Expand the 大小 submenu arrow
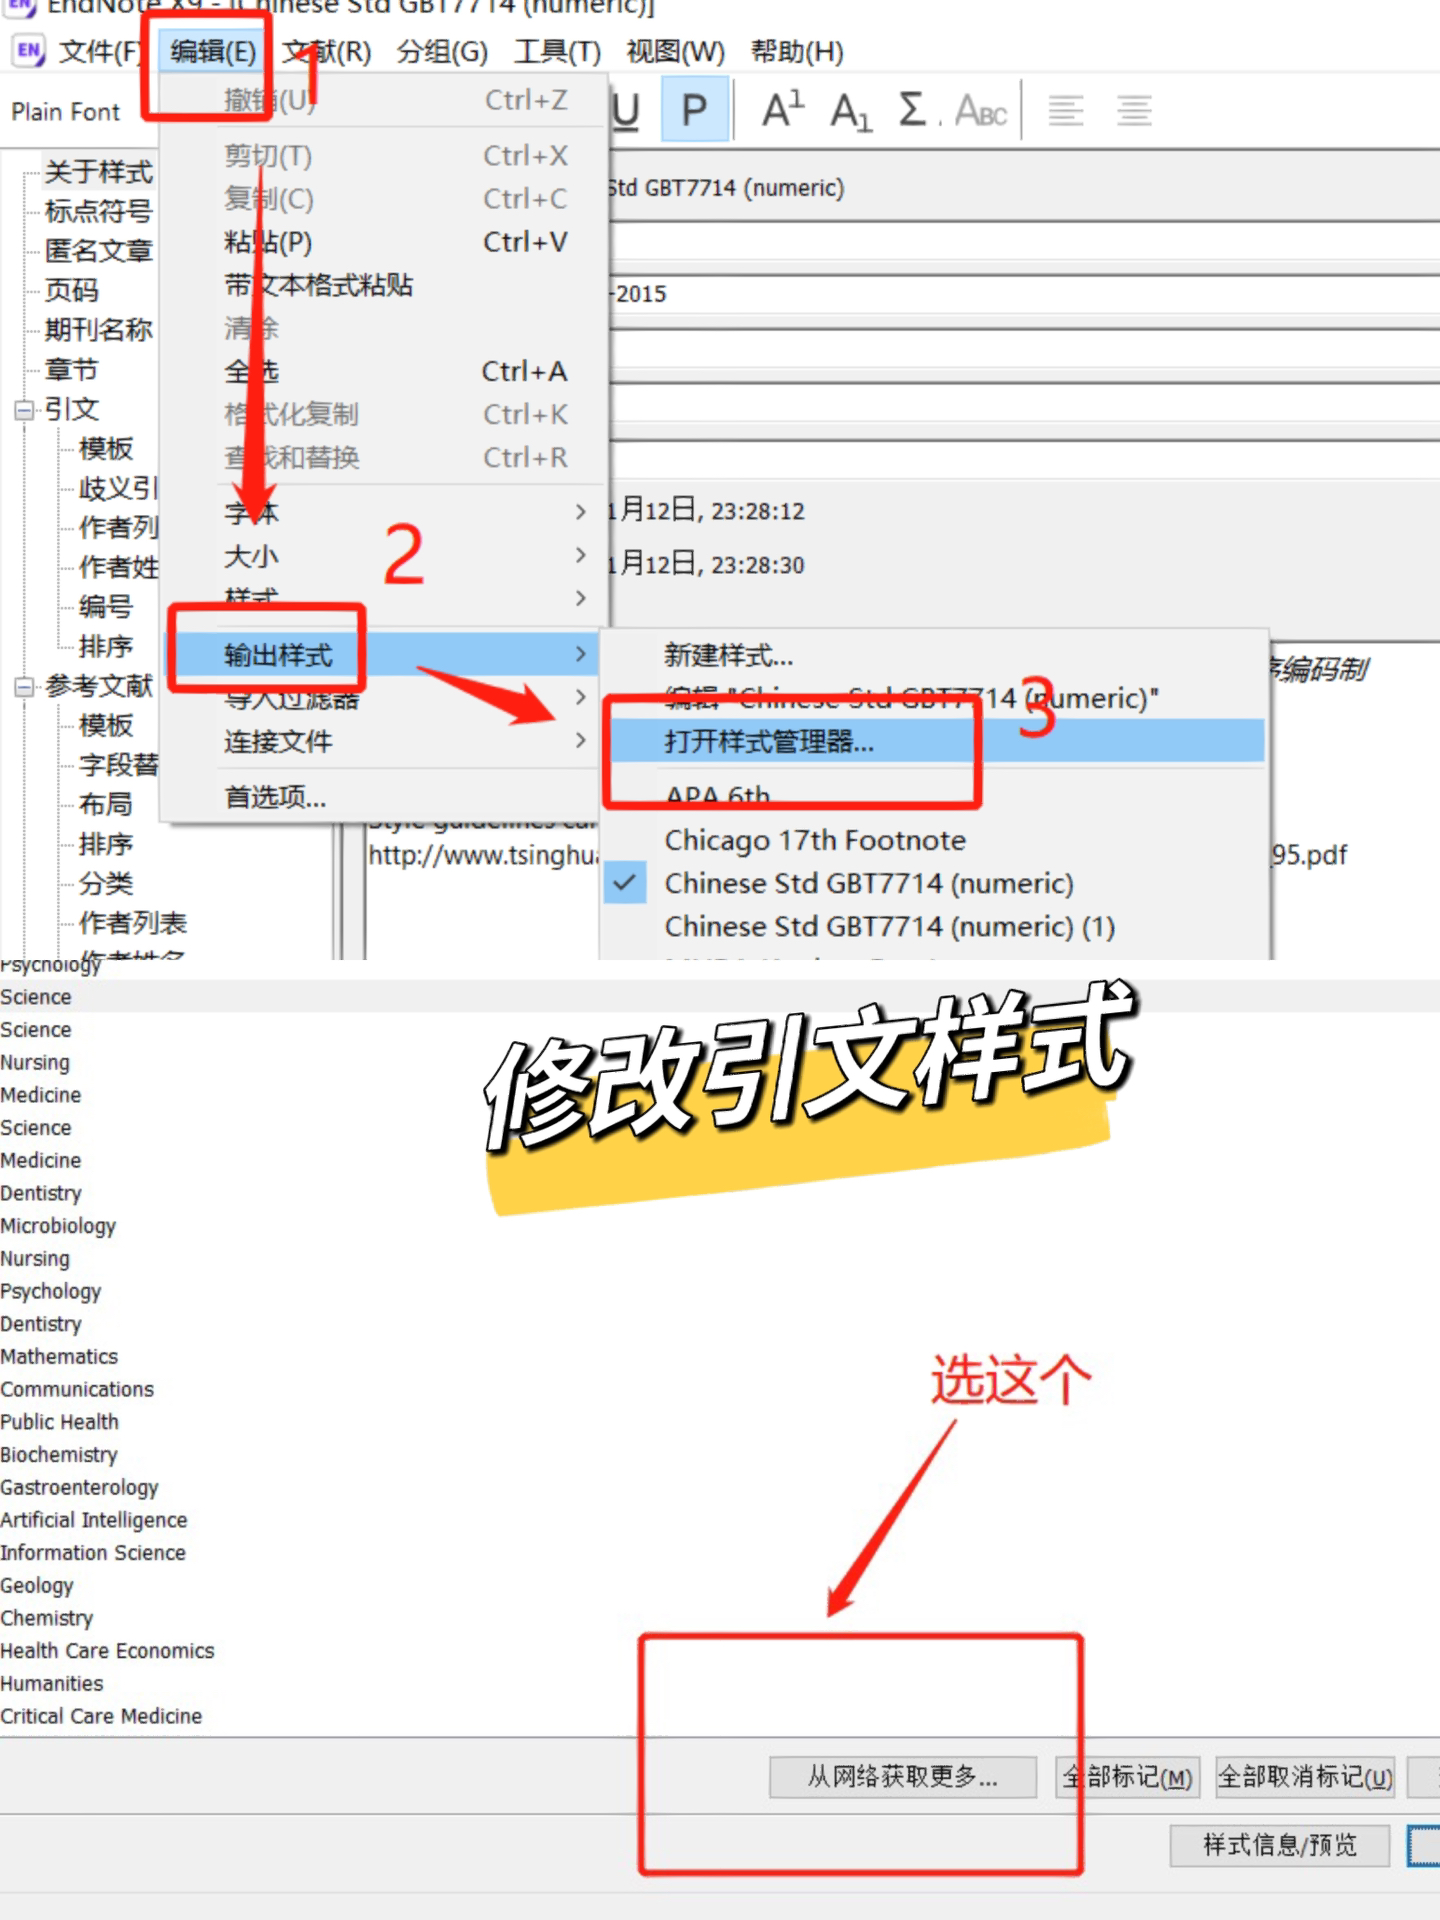 click(580, 555)
